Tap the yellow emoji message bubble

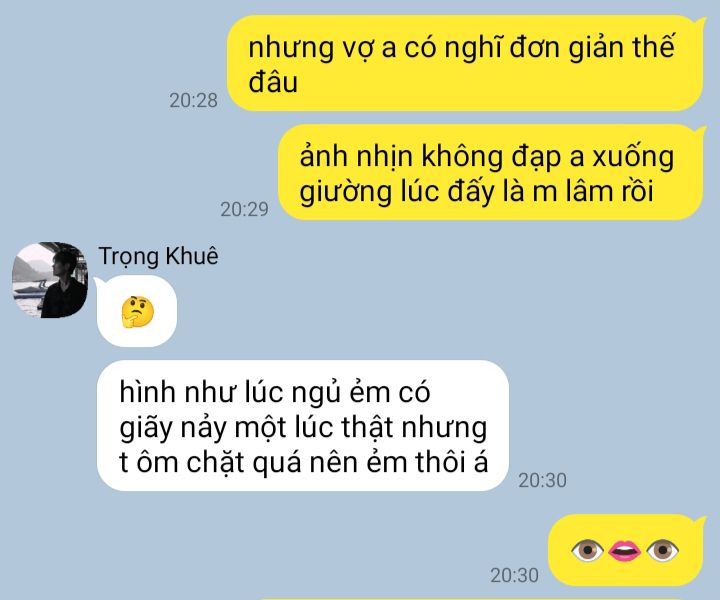pyautogui.click(x=626, y=550)
